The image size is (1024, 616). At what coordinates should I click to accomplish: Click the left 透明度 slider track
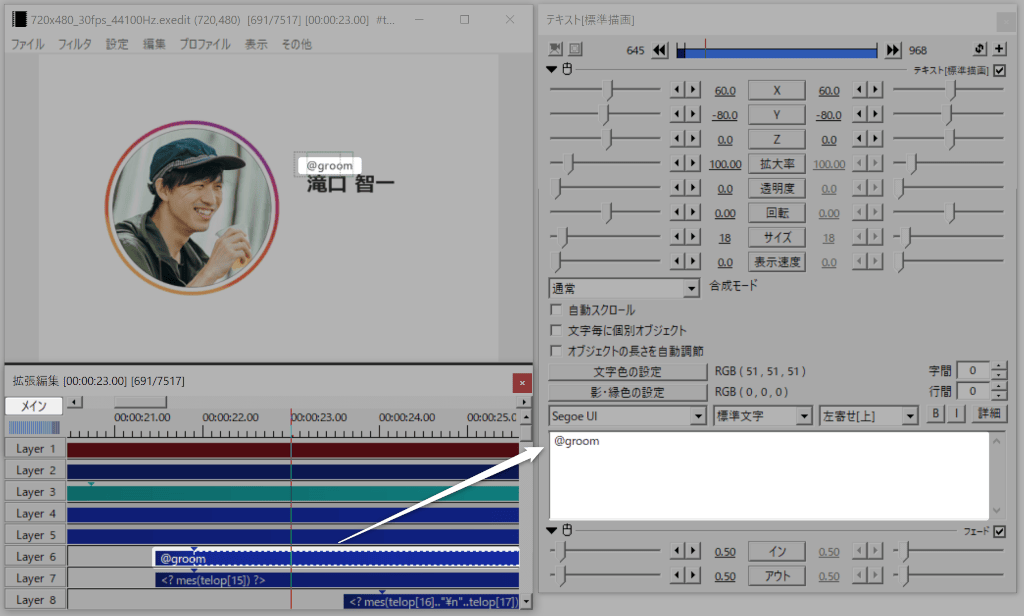[606, 188]
